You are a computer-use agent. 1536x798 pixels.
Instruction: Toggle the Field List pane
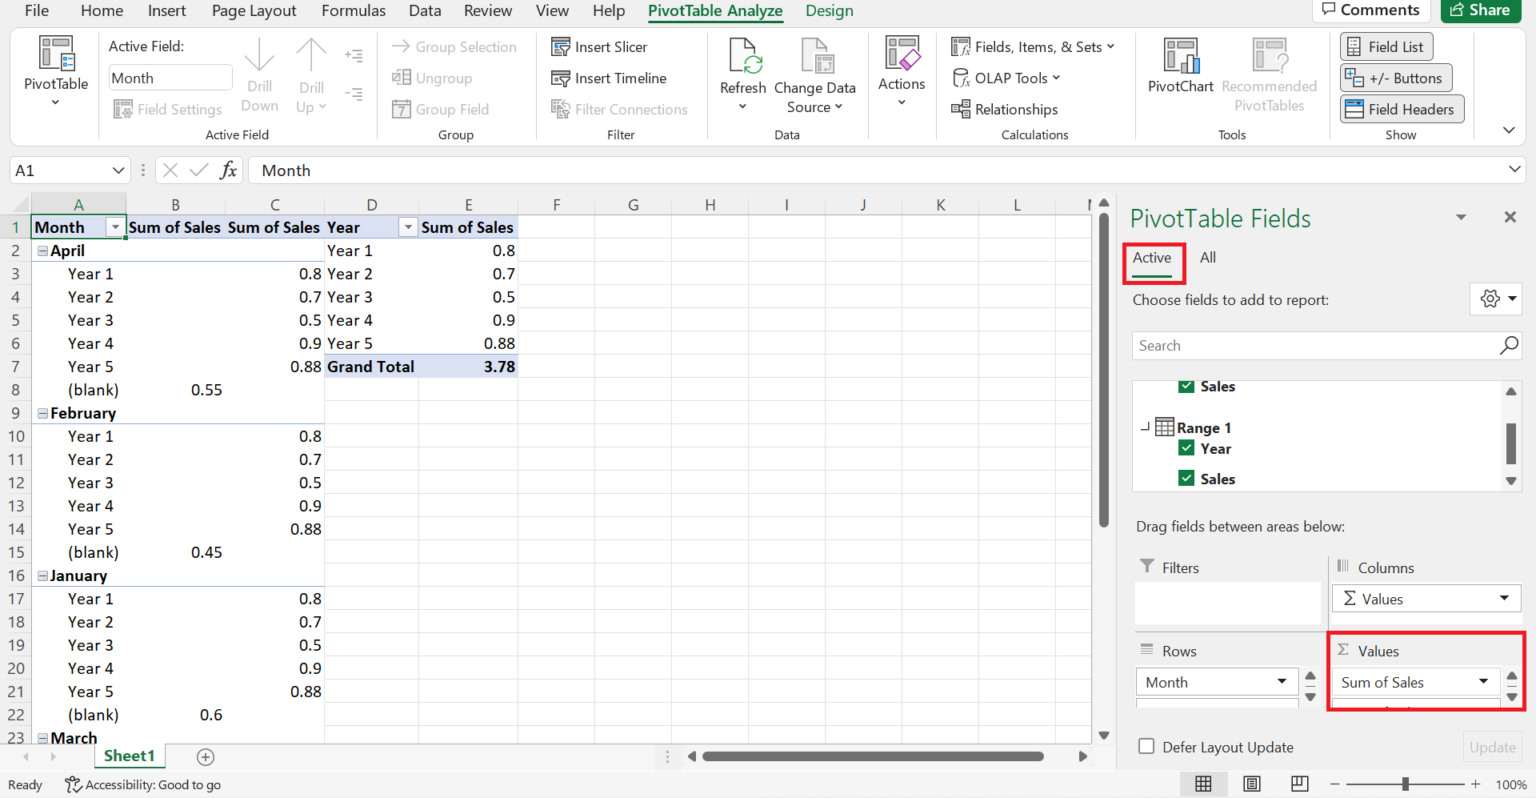click(1386, 47)
